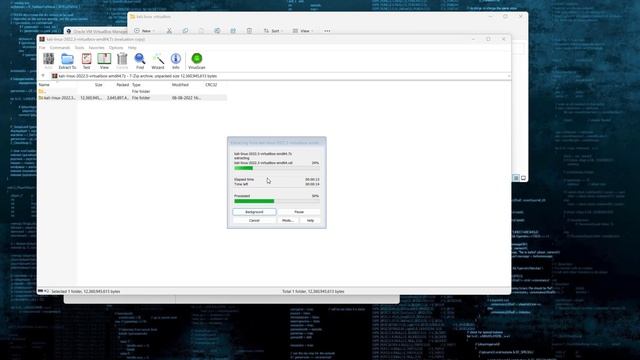The width and height of the screenshot is (640, 360).
Task: Open the Sort dropdown in File Explorer
Action: coord(274,31)
